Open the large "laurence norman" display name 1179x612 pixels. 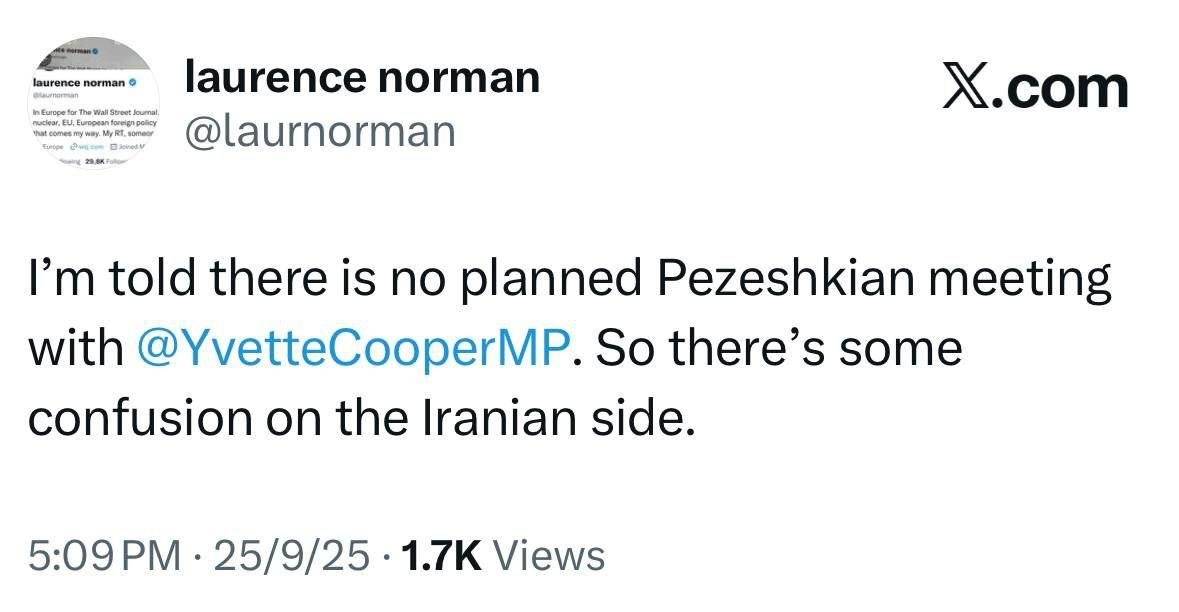[362, 77]
